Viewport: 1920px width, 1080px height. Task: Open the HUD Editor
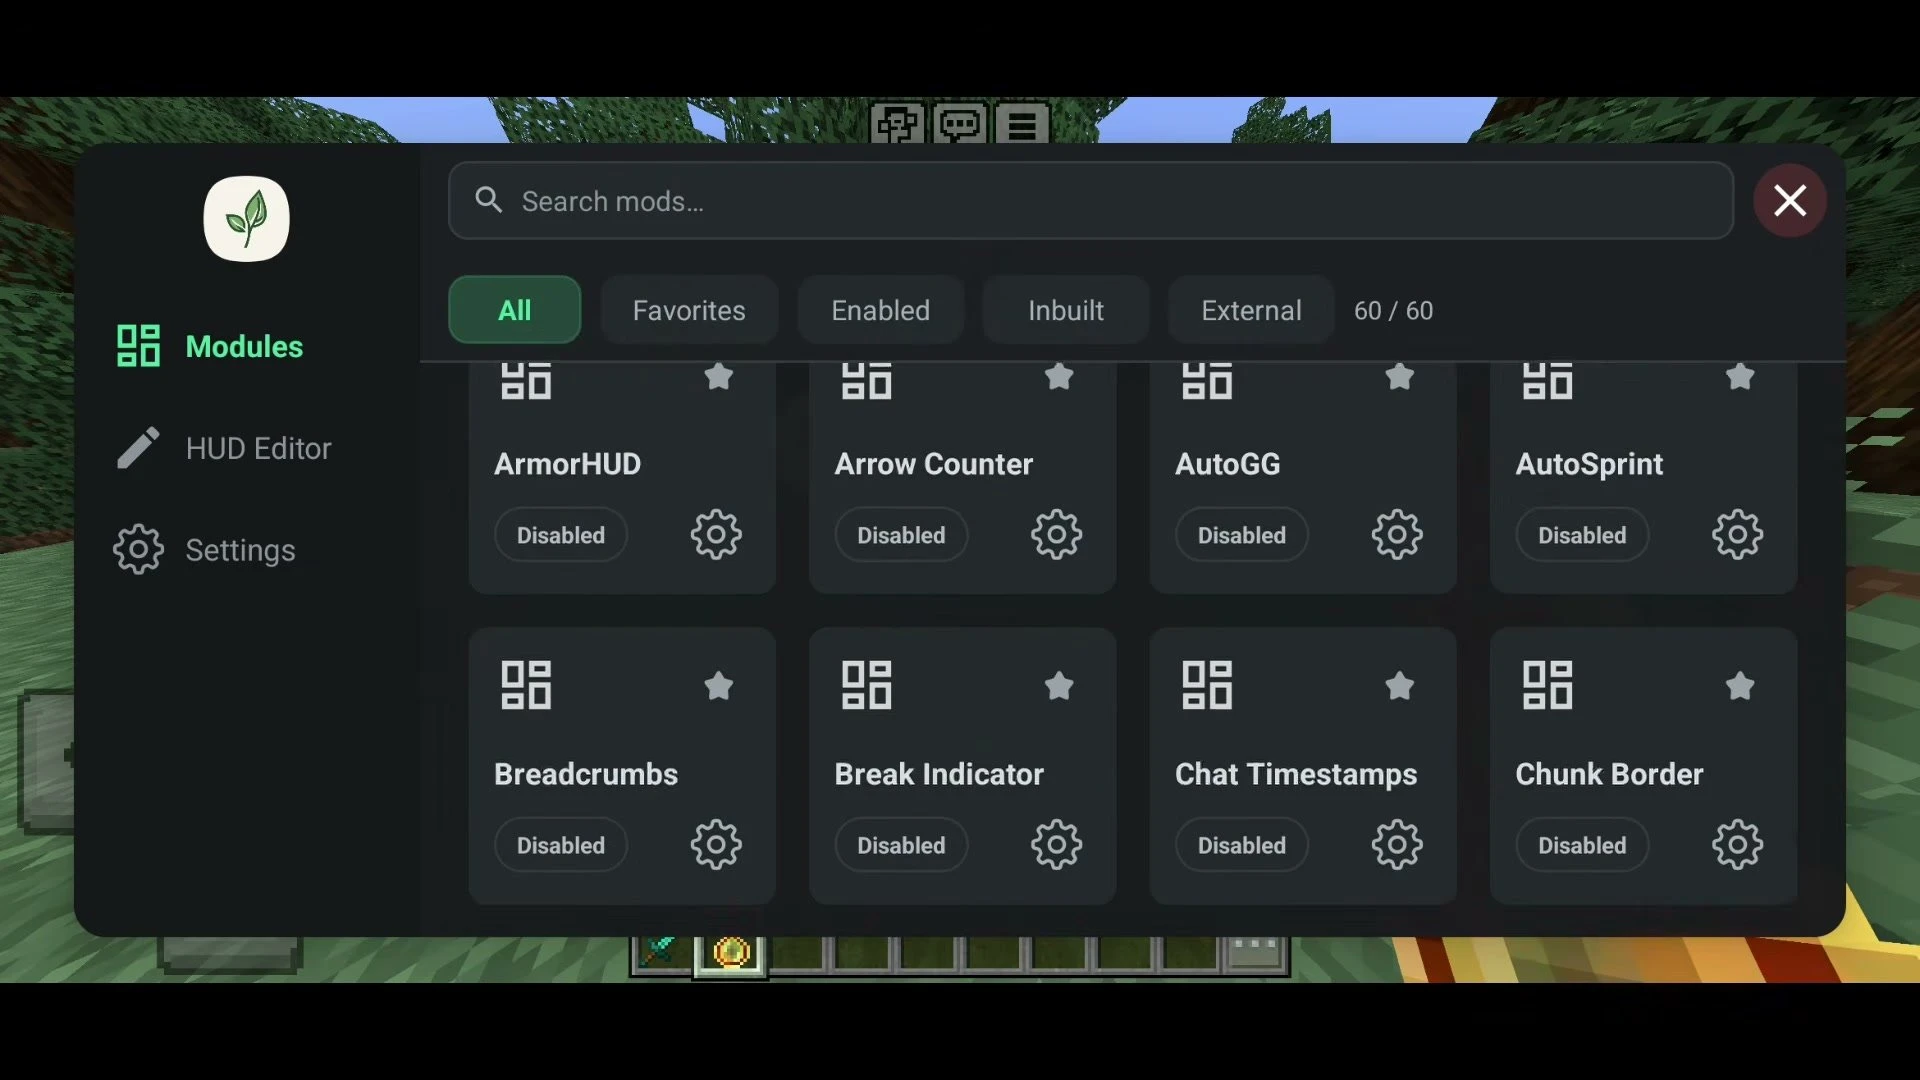pos(223,448)
